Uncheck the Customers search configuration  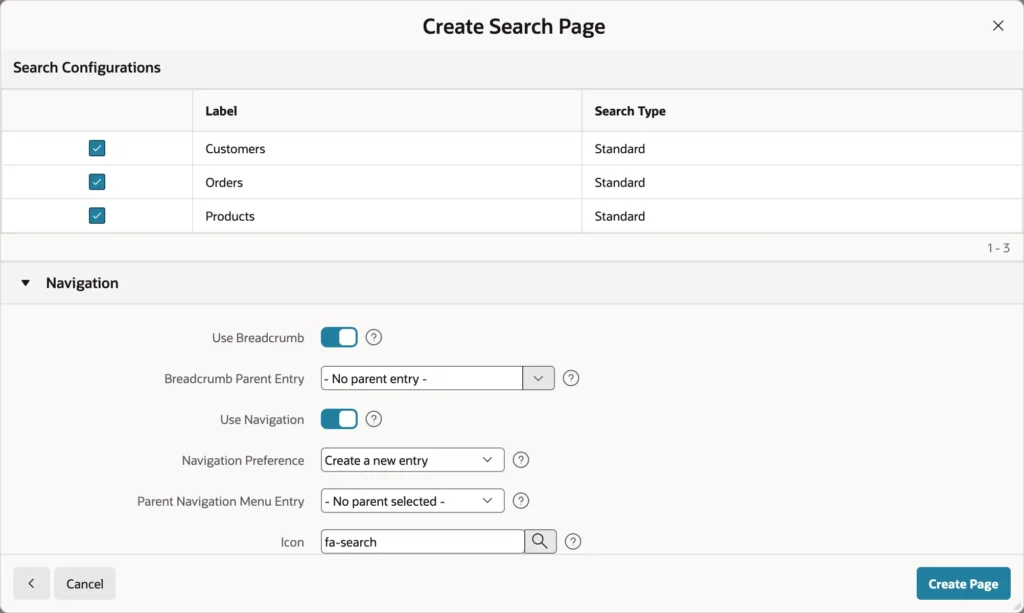97,148
